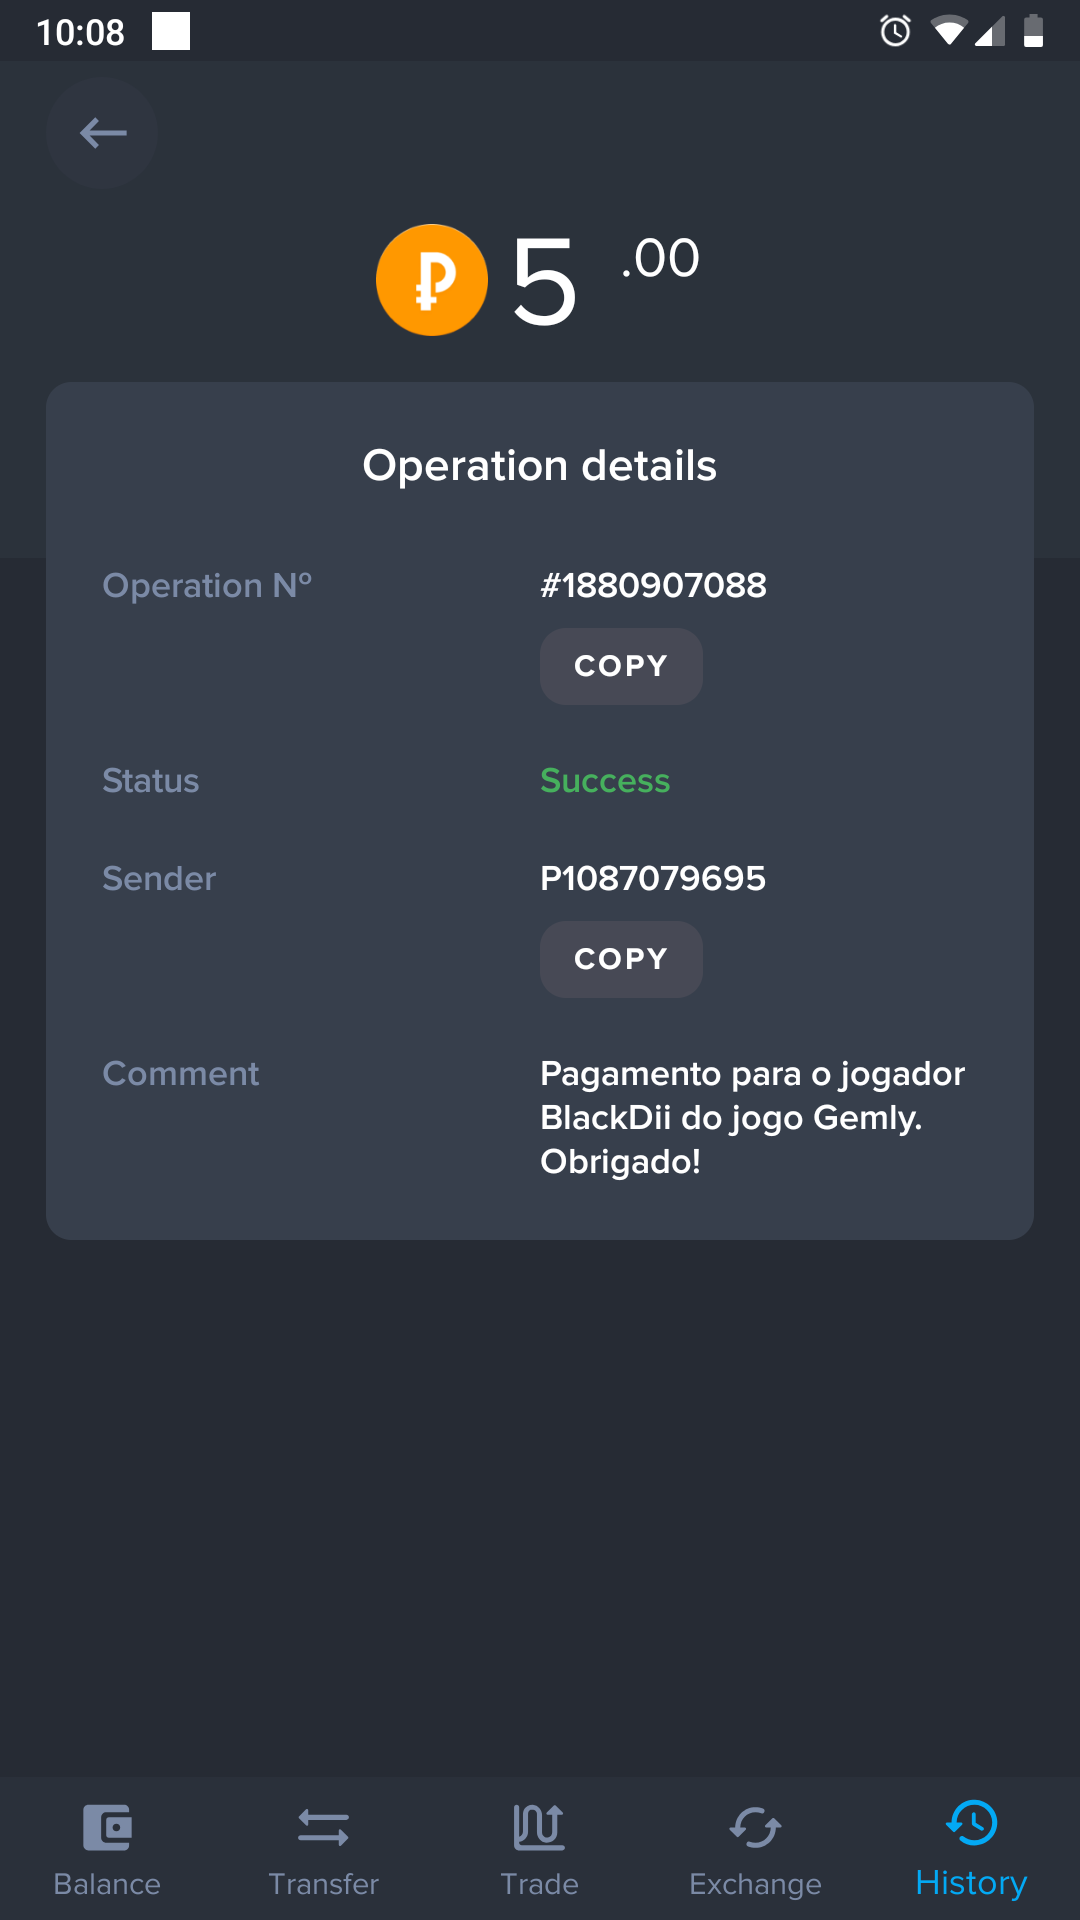The image size is (1080, 1920).
Task: Tap the green Success status text
Action: coord(605,780)
